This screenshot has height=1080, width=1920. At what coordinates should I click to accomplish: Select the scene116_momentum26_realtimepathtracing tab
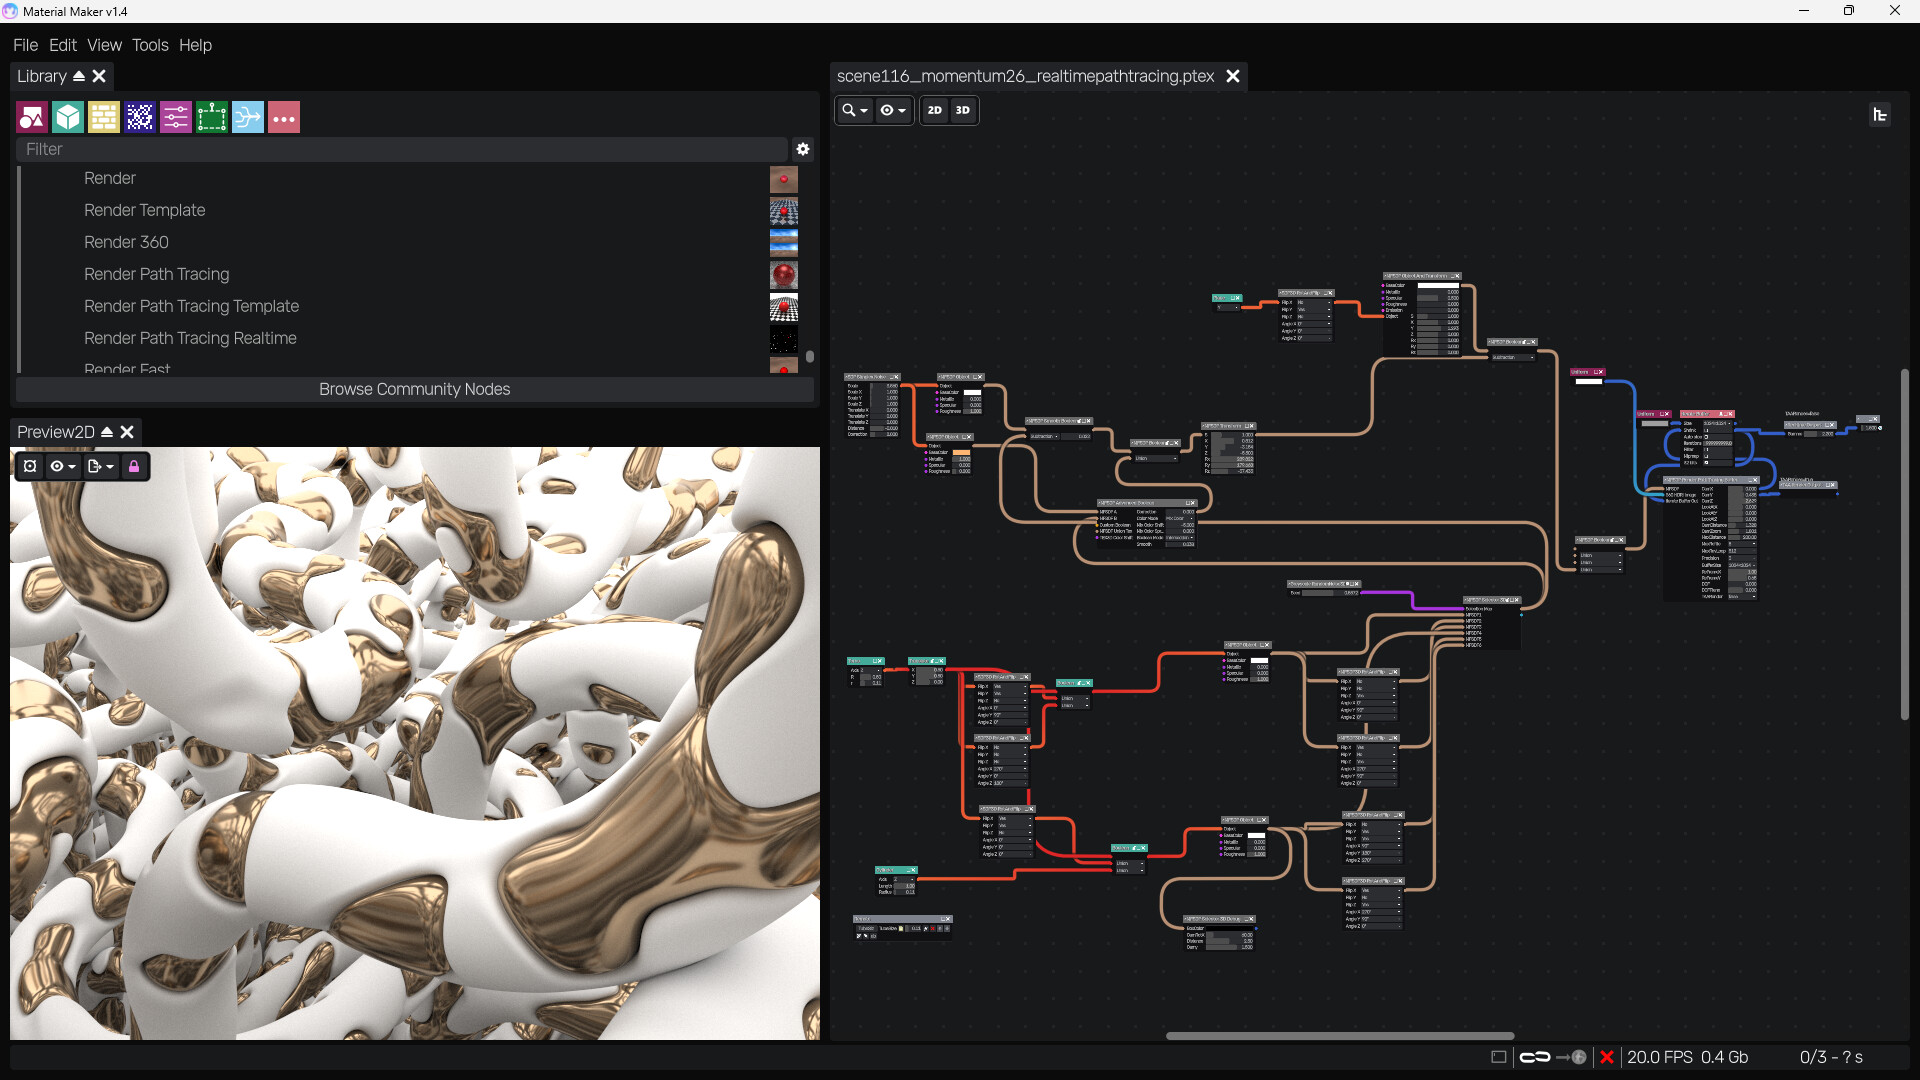click(1025, 76)
